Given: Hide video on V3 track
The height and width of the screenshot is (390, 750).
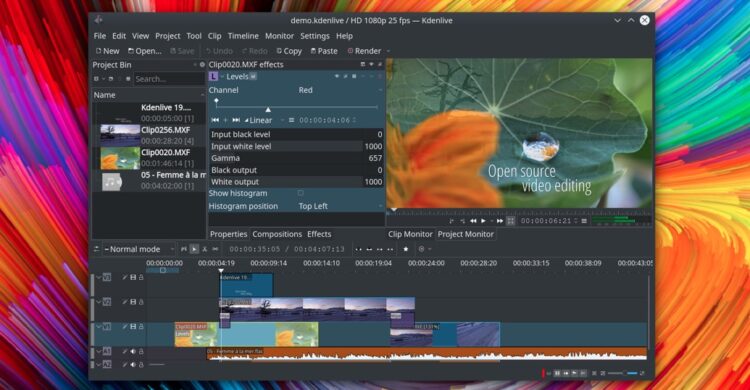Looking at the screenshot, I should (x=133, y=277).
